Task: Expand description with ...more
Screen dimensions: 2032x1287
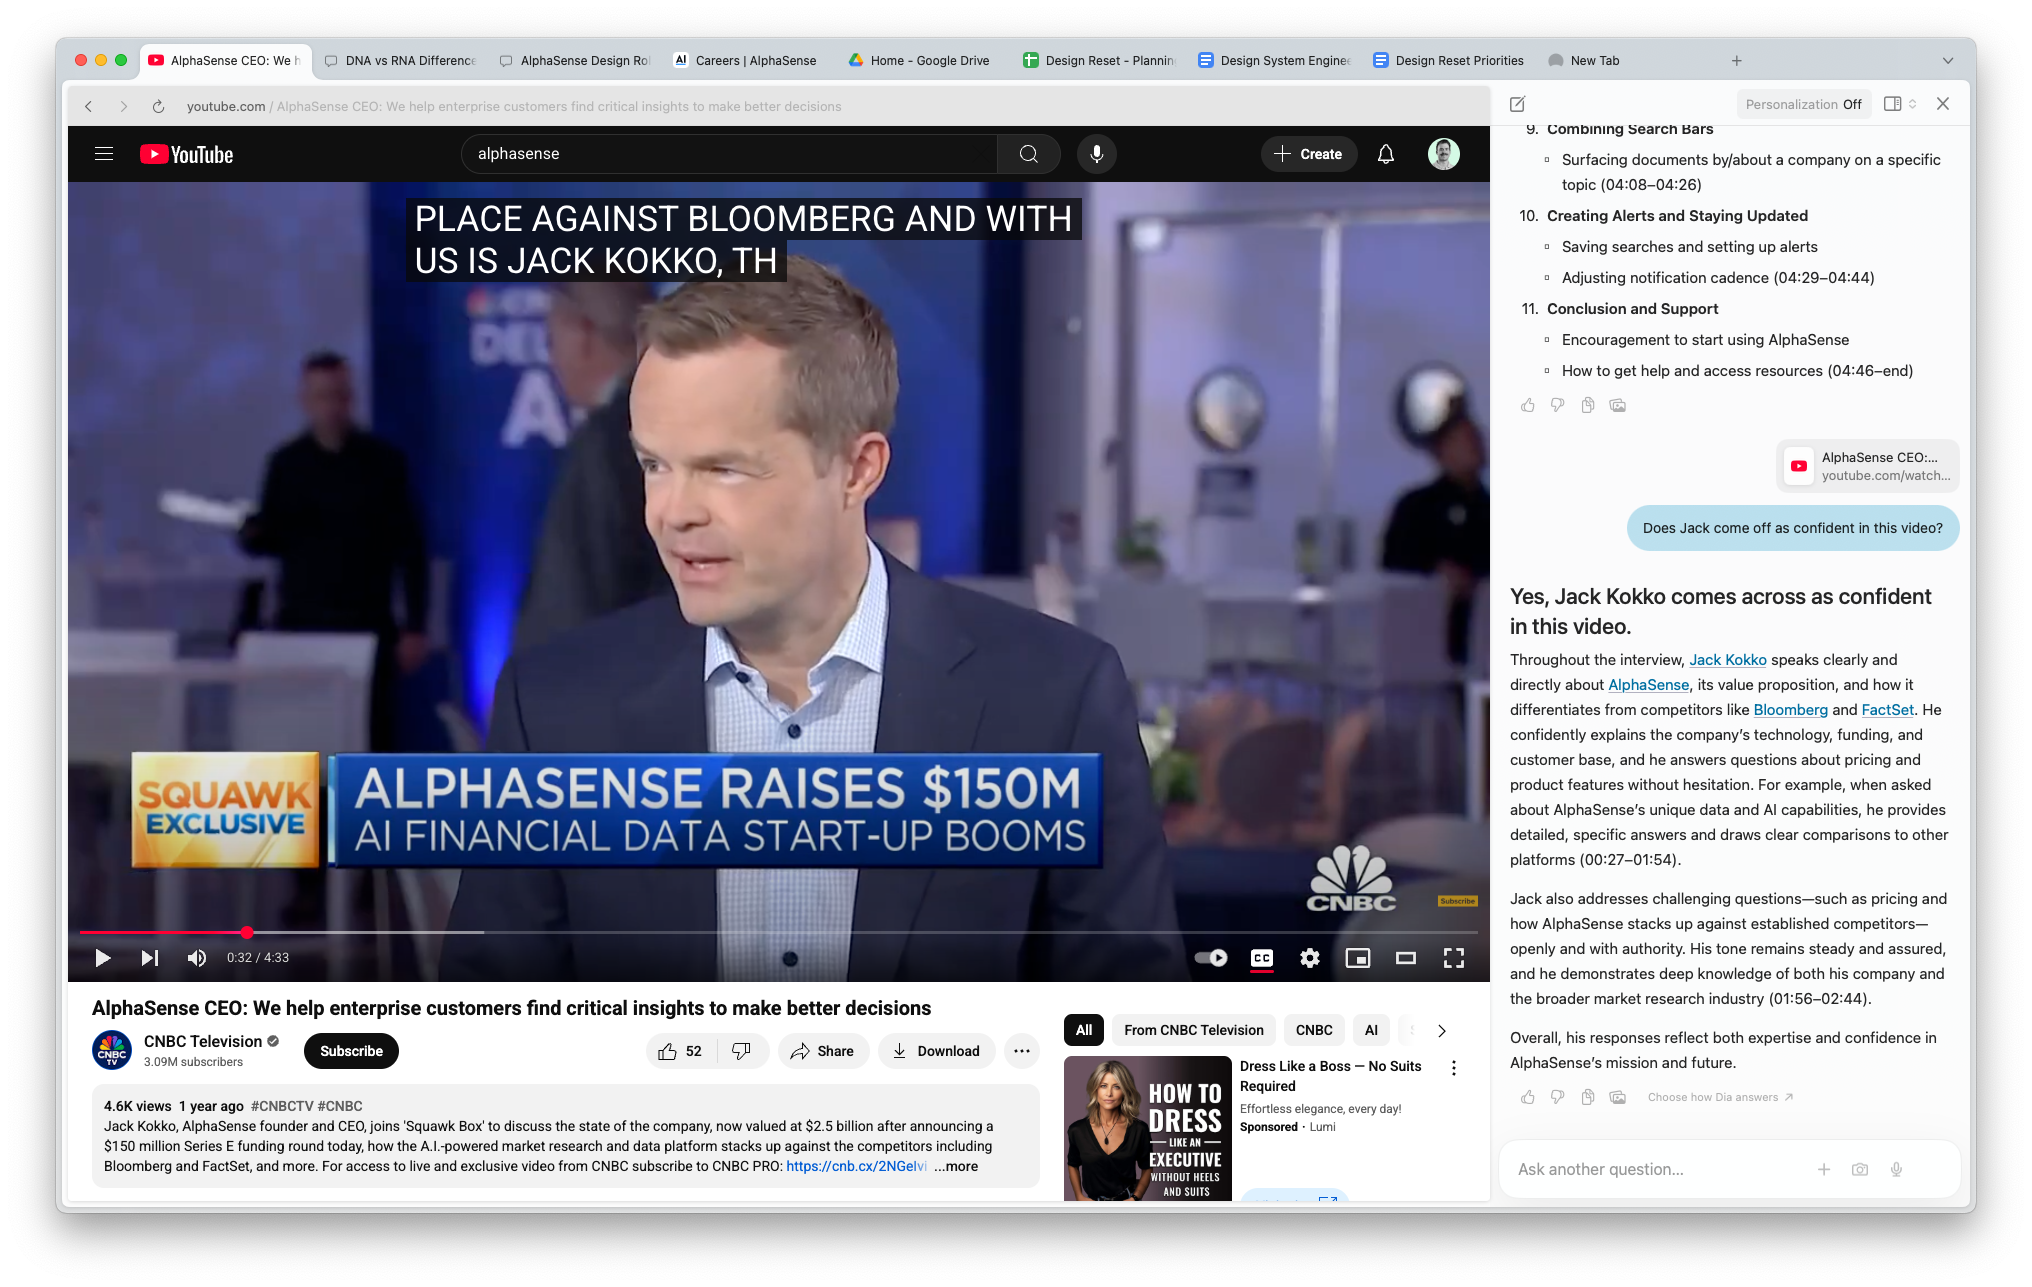Action: [957, 1166]
